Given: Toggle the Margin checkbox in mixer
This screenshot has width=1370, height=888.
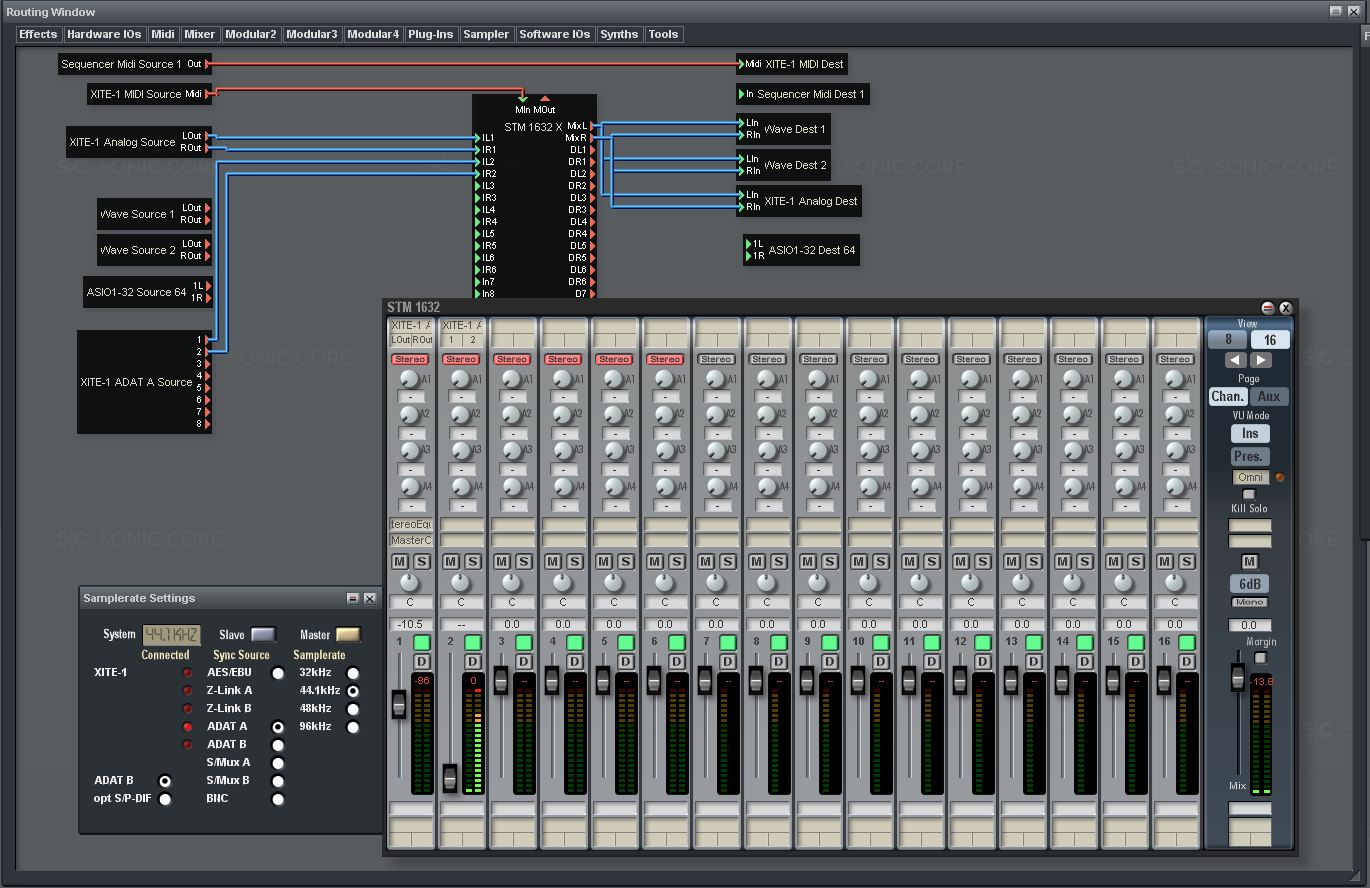Looking at the screenshot, I should [1260, 658].
